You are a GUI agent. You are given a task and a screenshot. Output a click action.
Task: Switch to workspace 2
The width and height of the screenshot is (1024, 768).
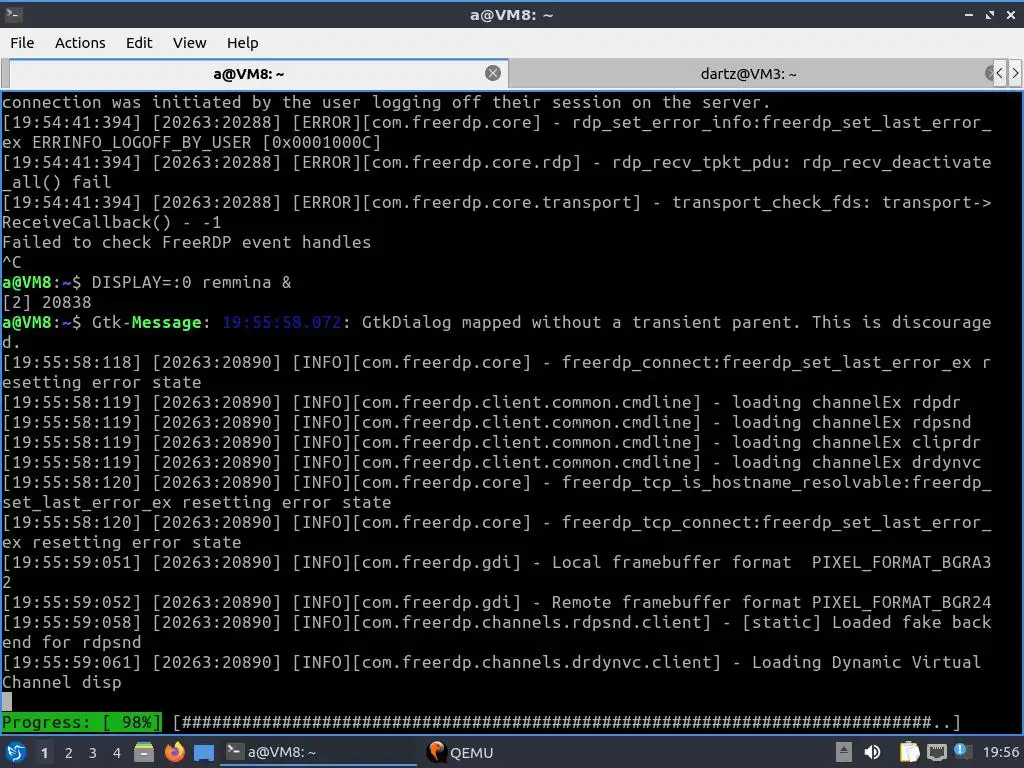point(69,753)
